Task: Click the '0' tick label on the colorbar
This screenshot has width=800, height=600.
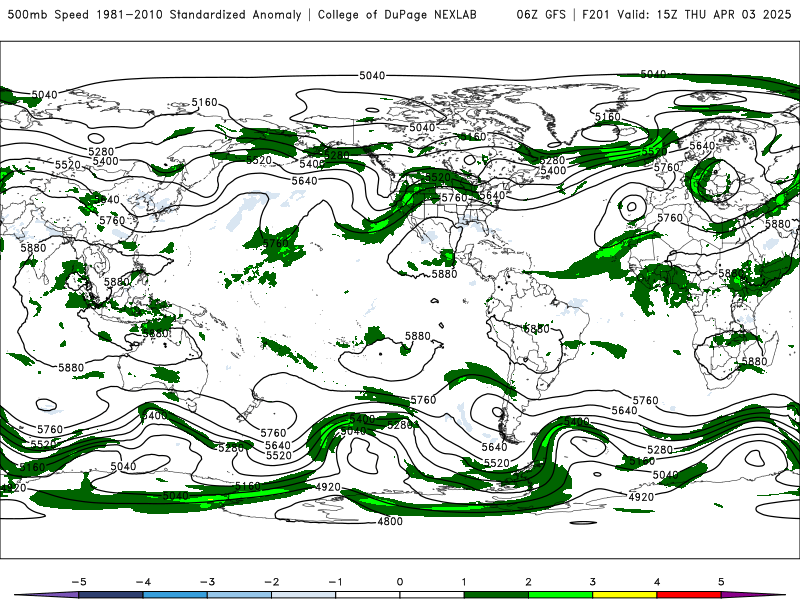Action: click(x=399, y=582)
